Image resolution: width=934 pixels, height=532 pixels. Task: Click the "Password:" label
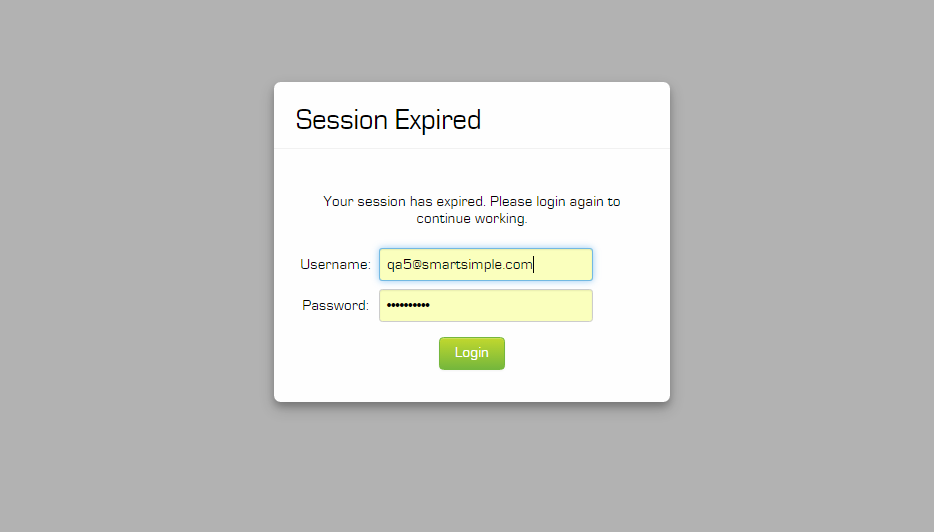click(x=335, y=306)
